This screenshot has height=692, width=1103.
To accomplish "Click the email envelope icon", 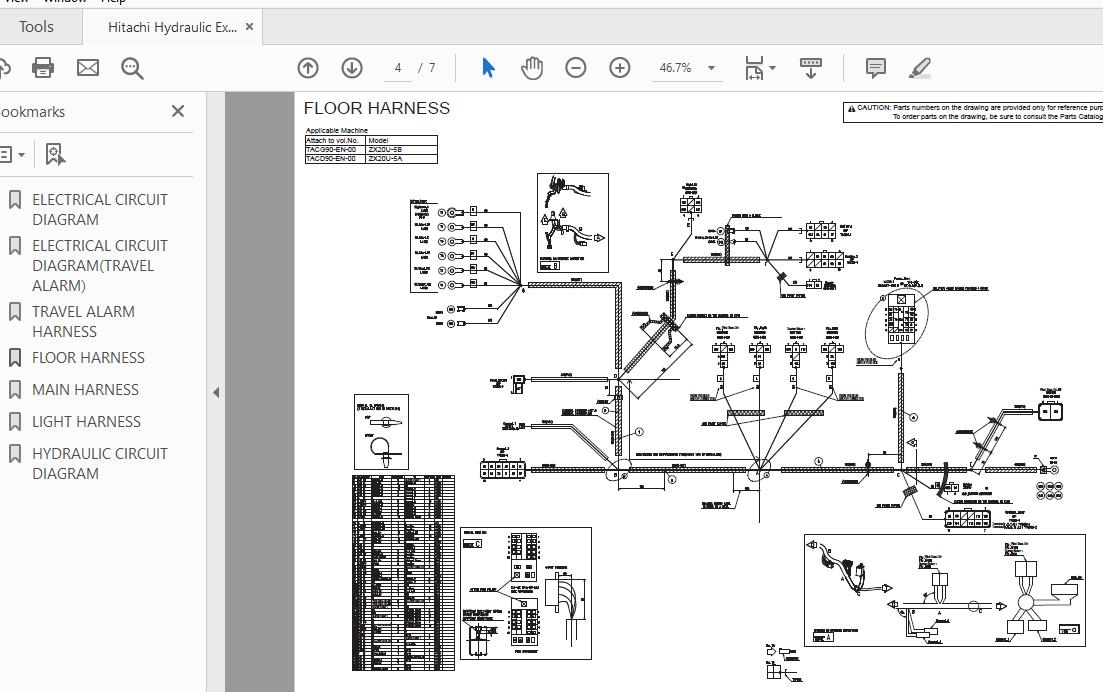I will (x=88, y=68).
